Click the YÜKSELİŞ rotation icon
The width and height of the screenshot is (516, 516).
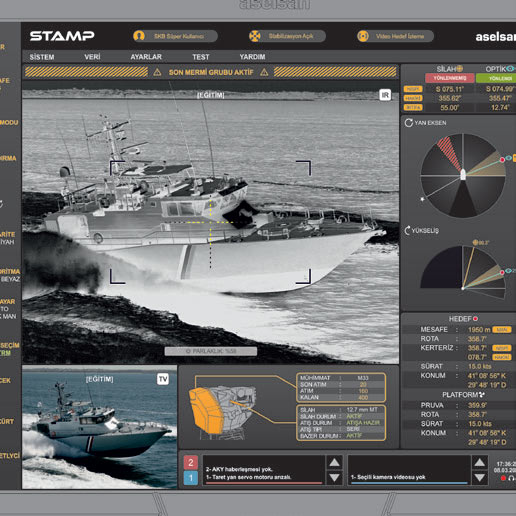tap(407, 230)
